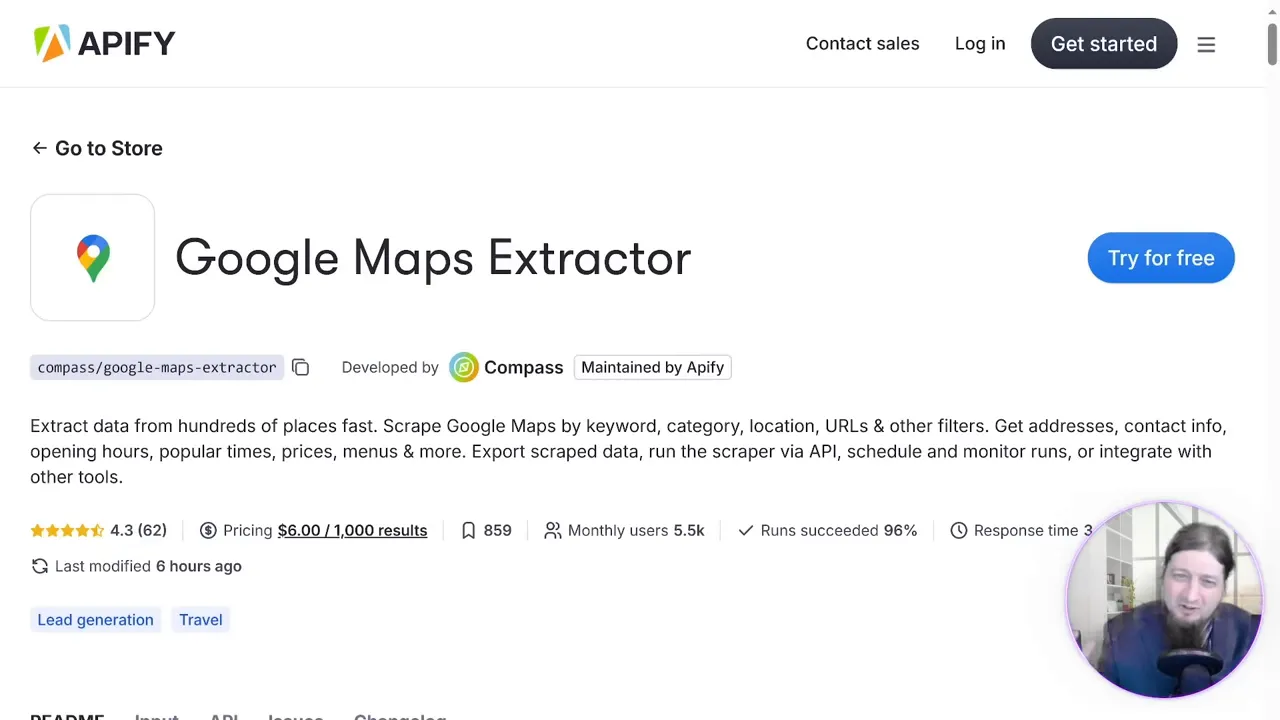Open the hamburger menu icon
1280x720 pixels.
pyautogui.click(x=1206, y=44)
